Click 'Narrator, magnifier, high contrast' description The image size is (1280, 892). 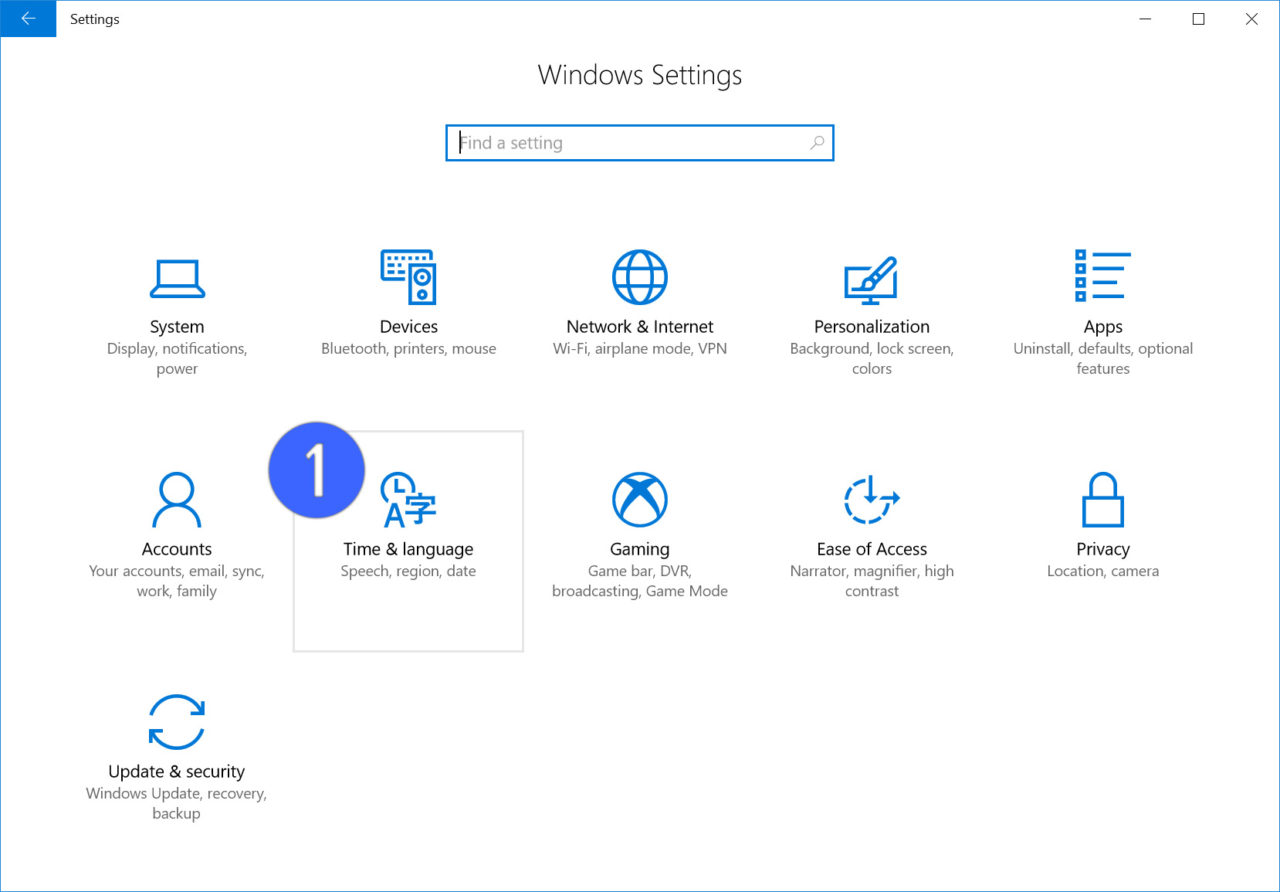(x=872, y=581)
